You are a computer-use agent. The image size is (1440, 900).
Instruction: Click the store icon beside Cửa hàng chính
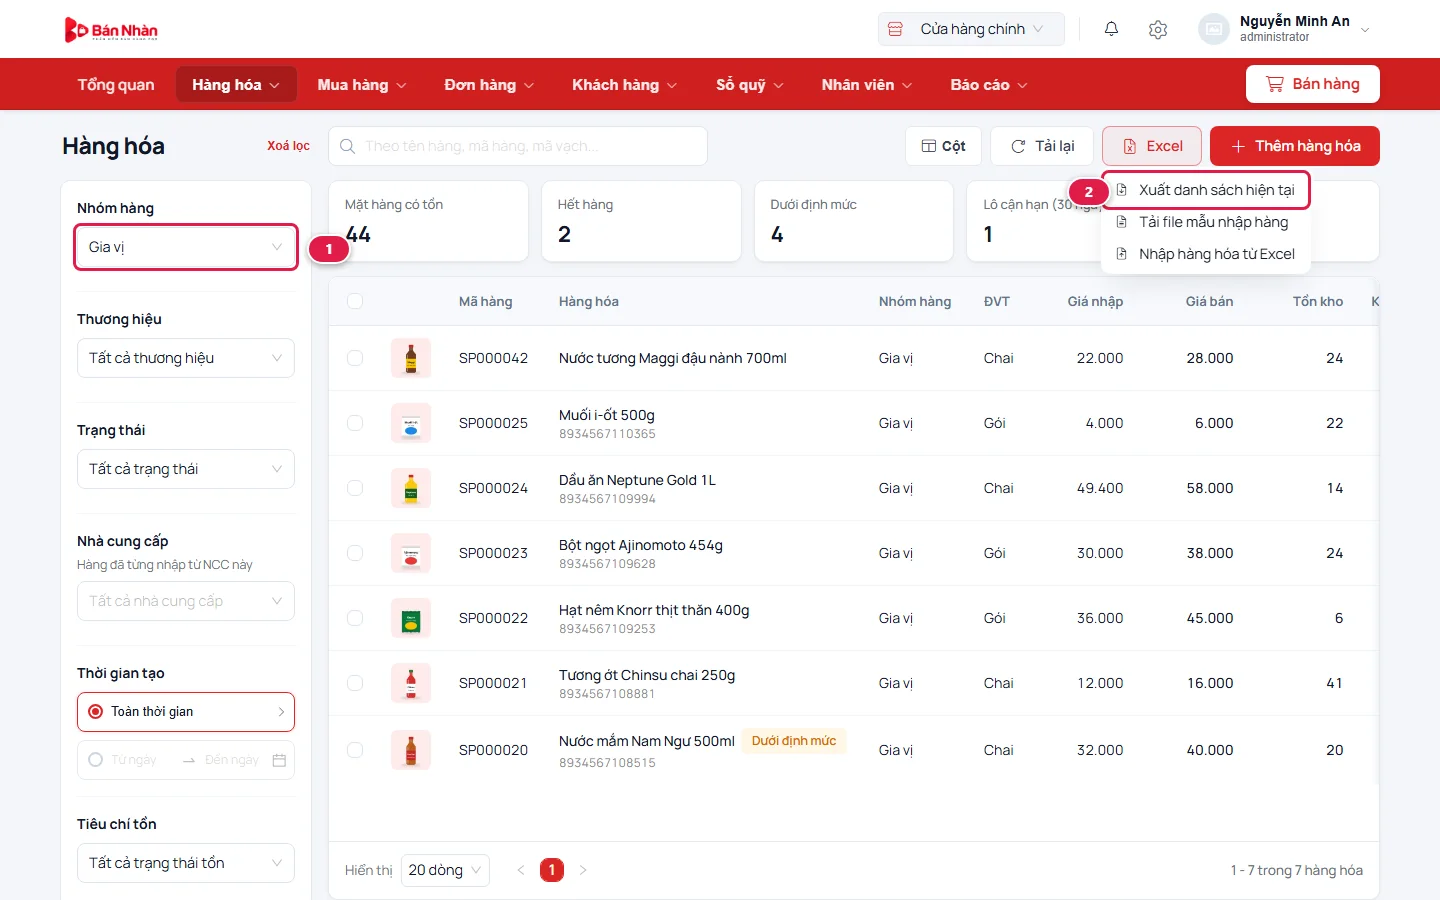[x=896, y=29]
